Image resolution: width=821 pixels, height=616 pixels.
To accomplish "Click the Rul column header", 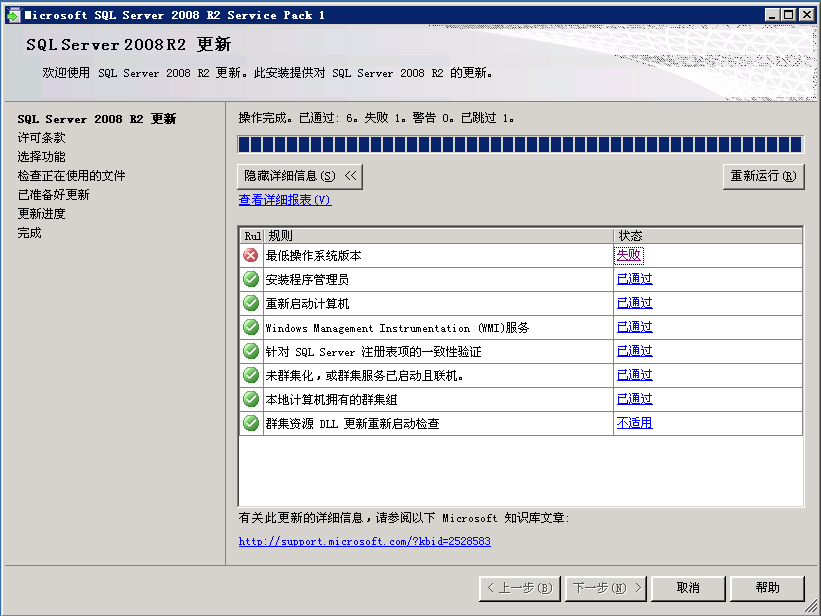I will click(252, 236).
